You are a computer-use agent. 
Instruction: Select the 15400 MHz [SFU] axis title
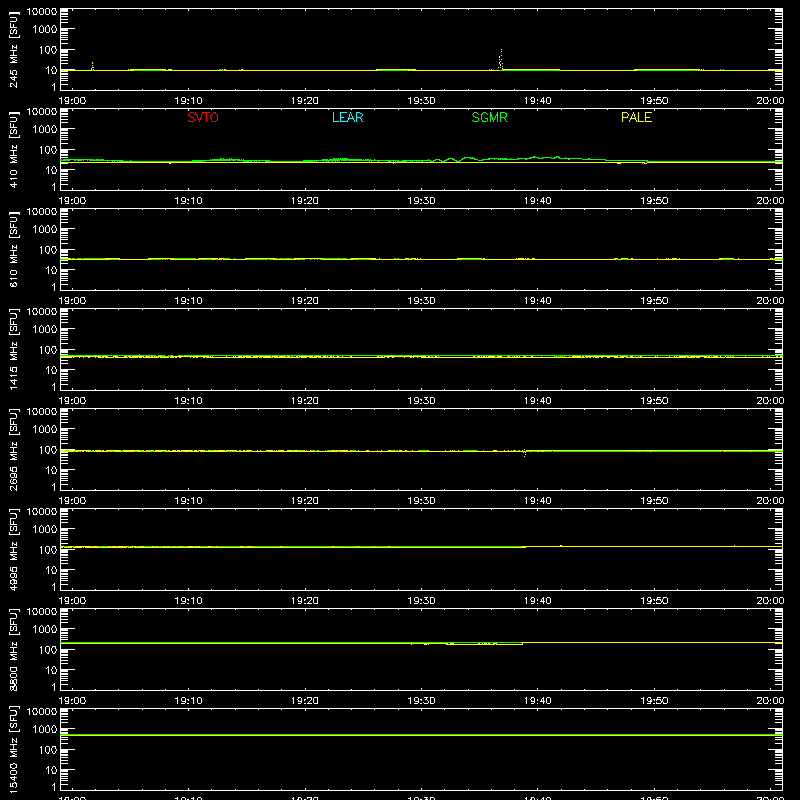(13, 749)
